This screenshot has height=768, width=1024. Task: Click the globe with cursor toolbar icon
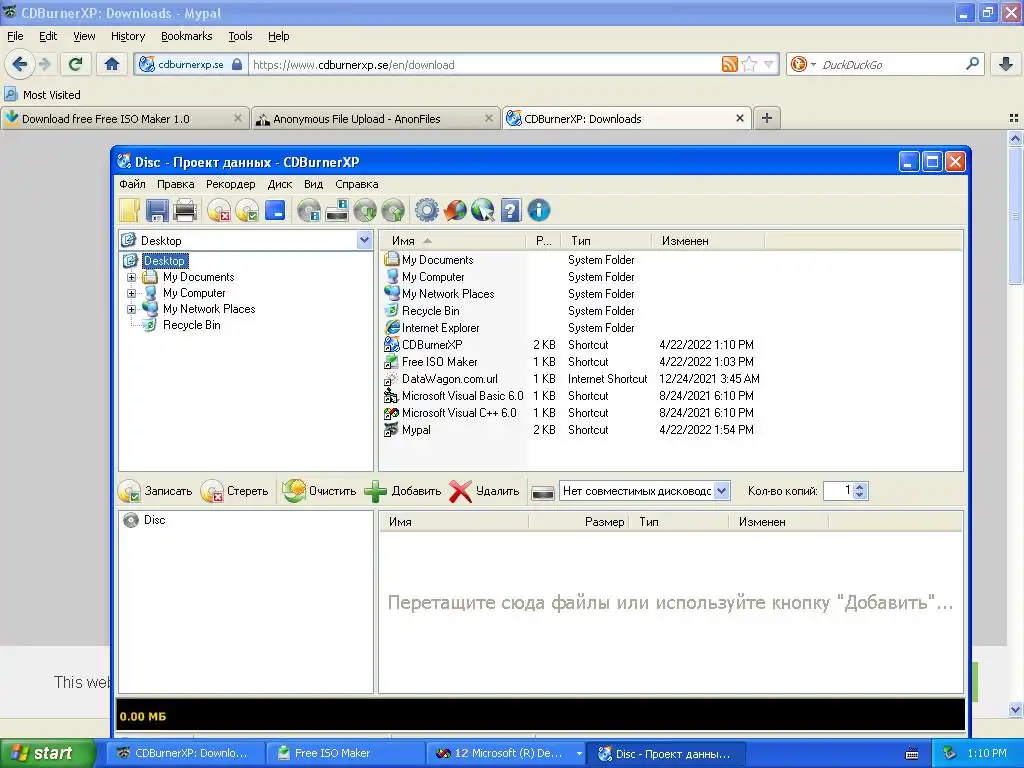coord(483,210)
